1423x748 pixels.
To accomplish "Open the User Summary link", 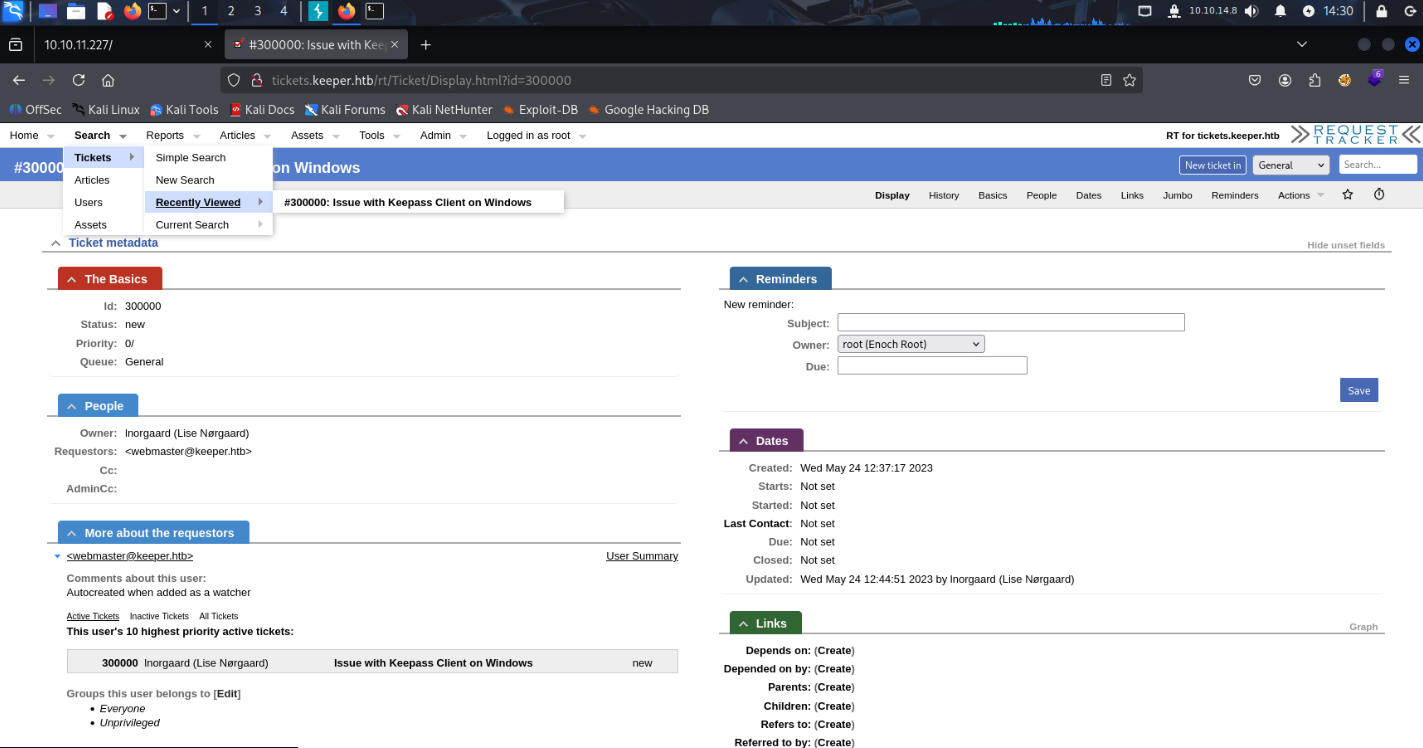I will coord(642,556).
